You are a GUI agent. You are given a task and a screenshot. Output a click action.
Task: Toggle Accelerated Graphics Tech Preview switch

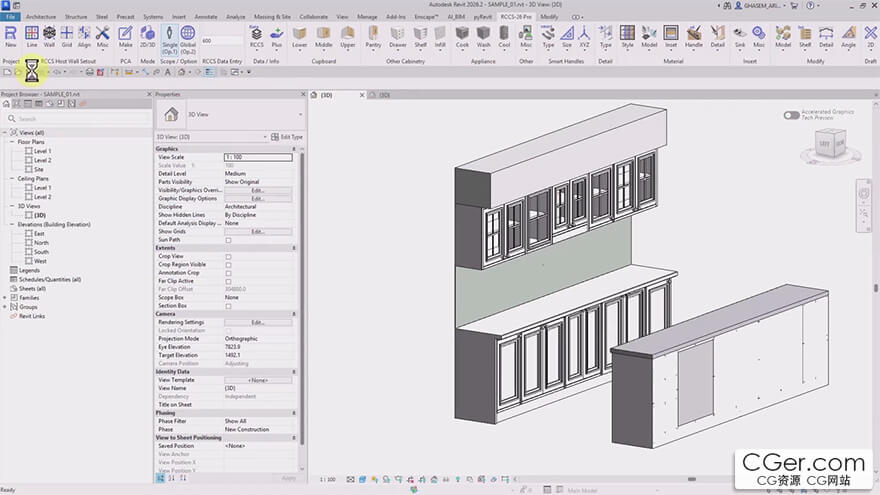tap(791, 115)
